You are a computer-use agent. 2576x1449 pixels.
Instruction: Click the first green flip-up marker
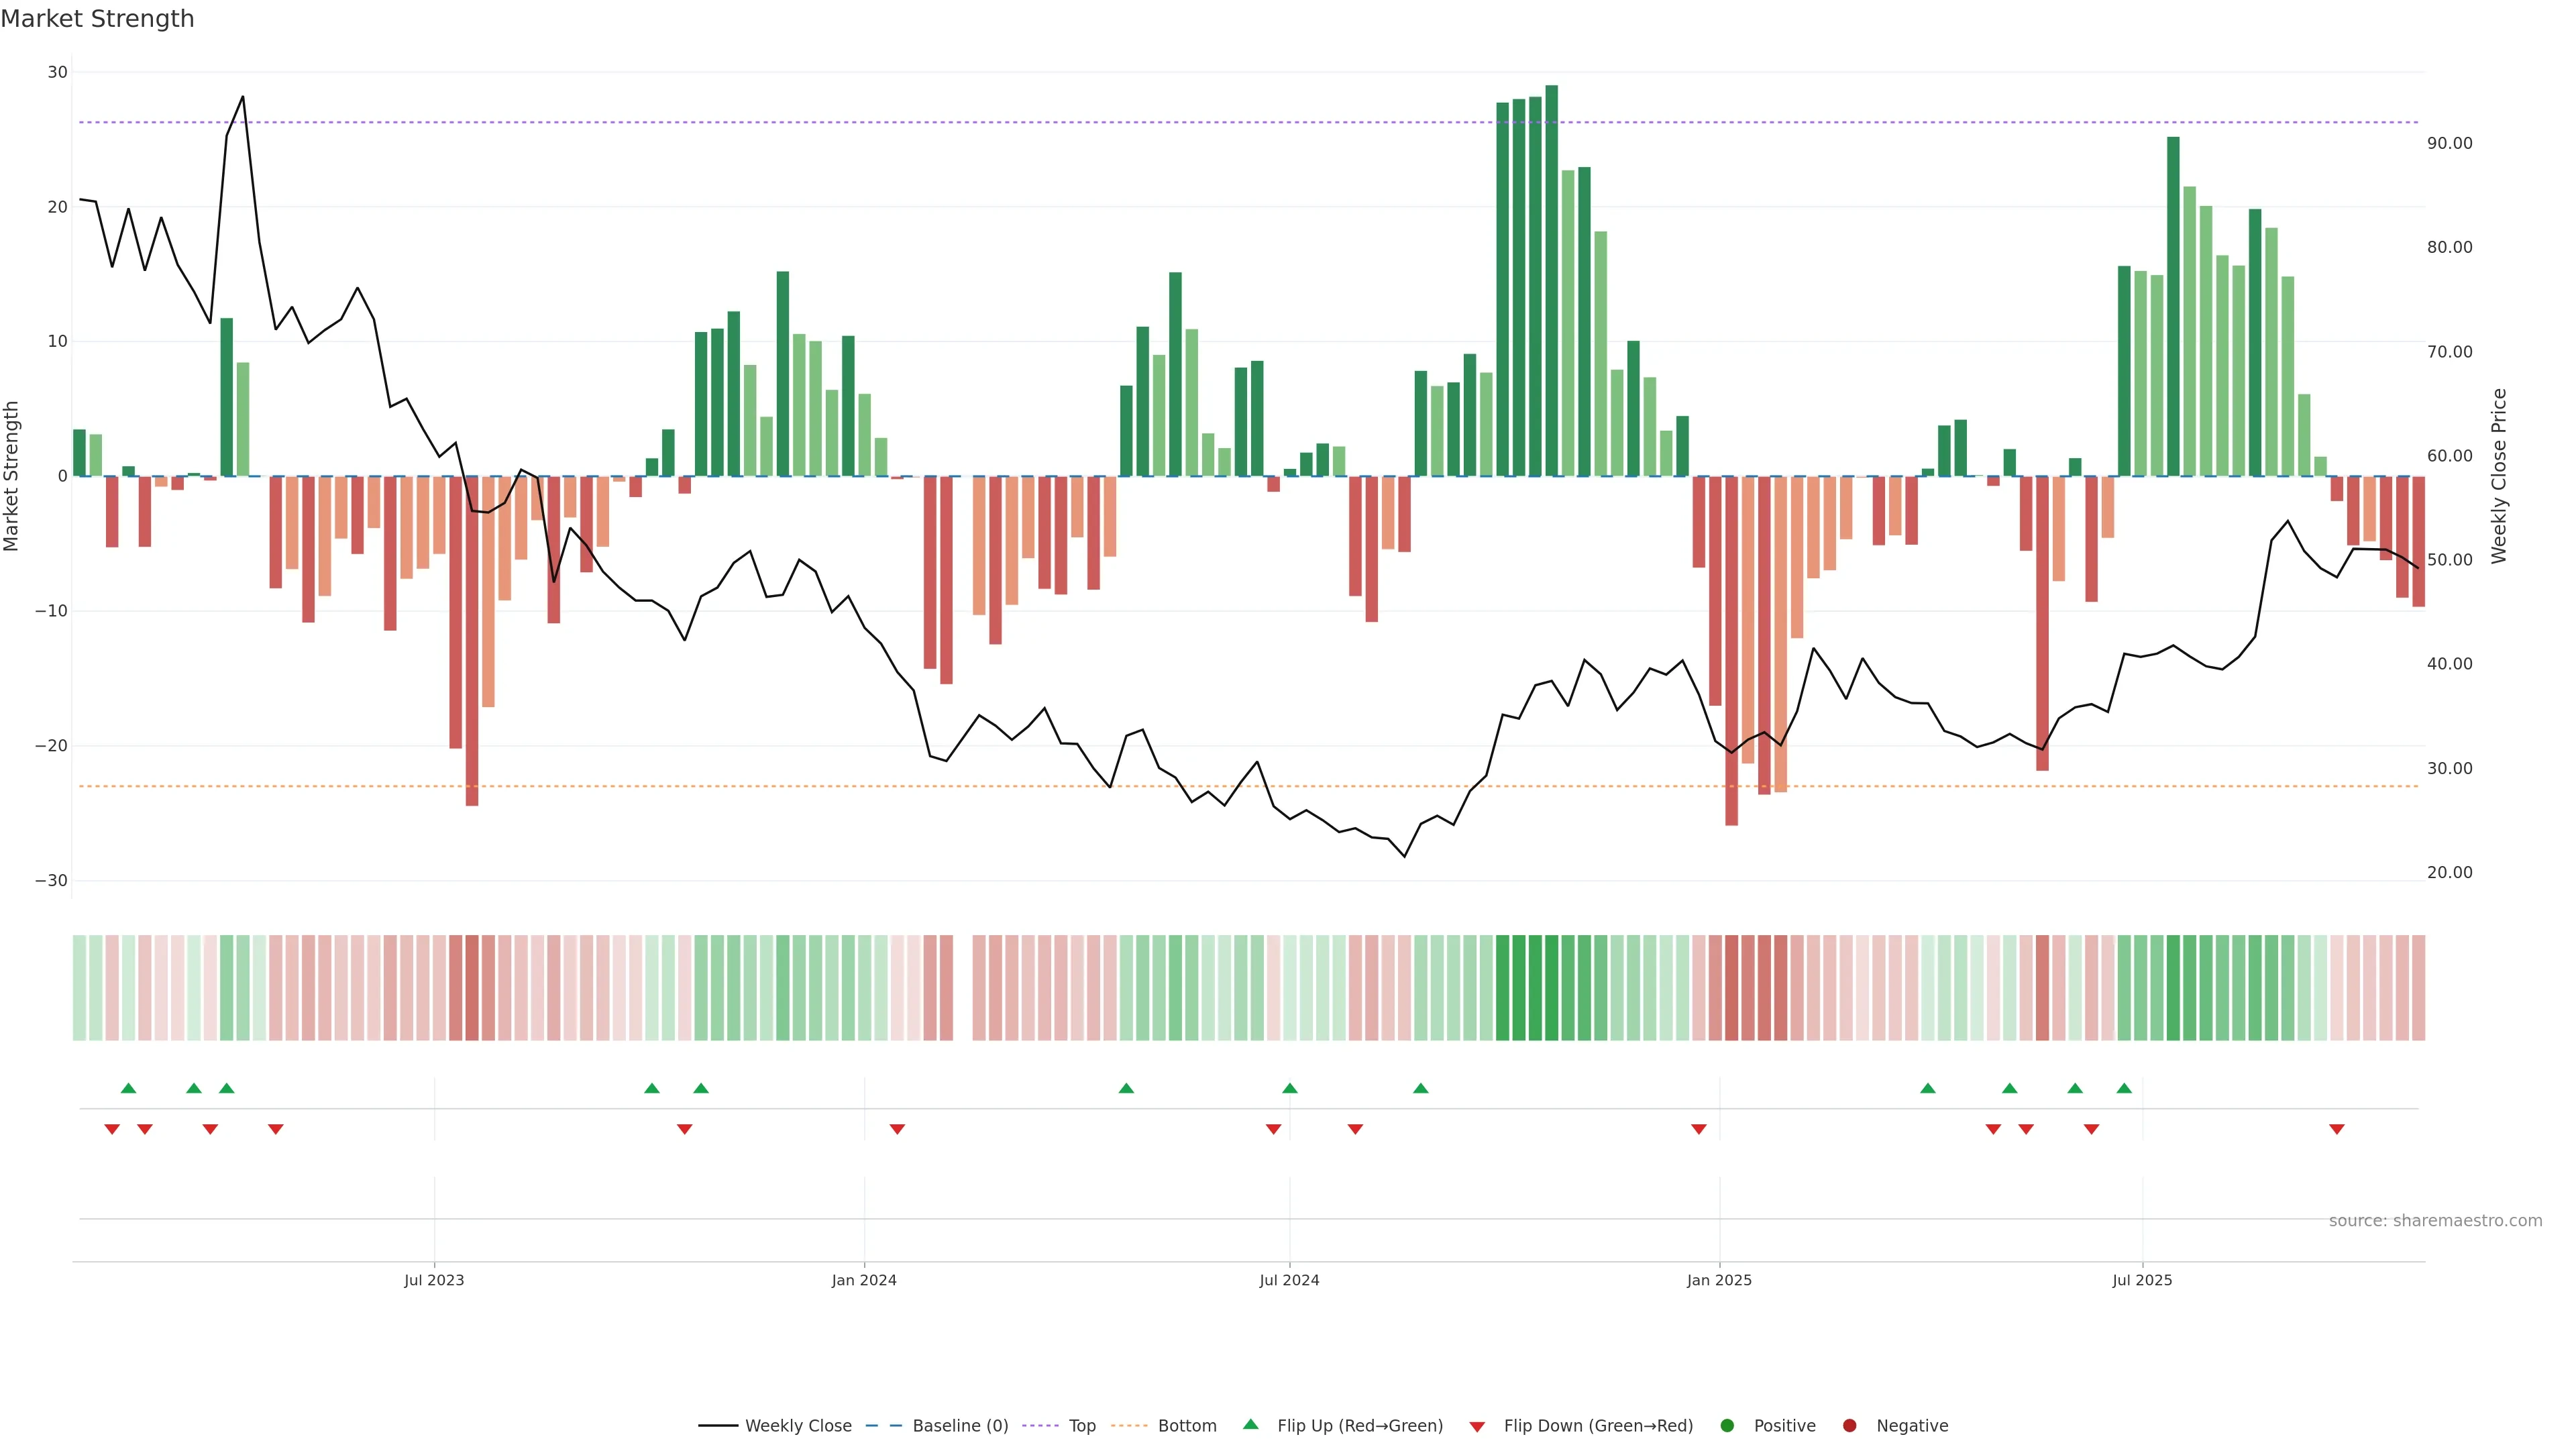point(128,1088)
